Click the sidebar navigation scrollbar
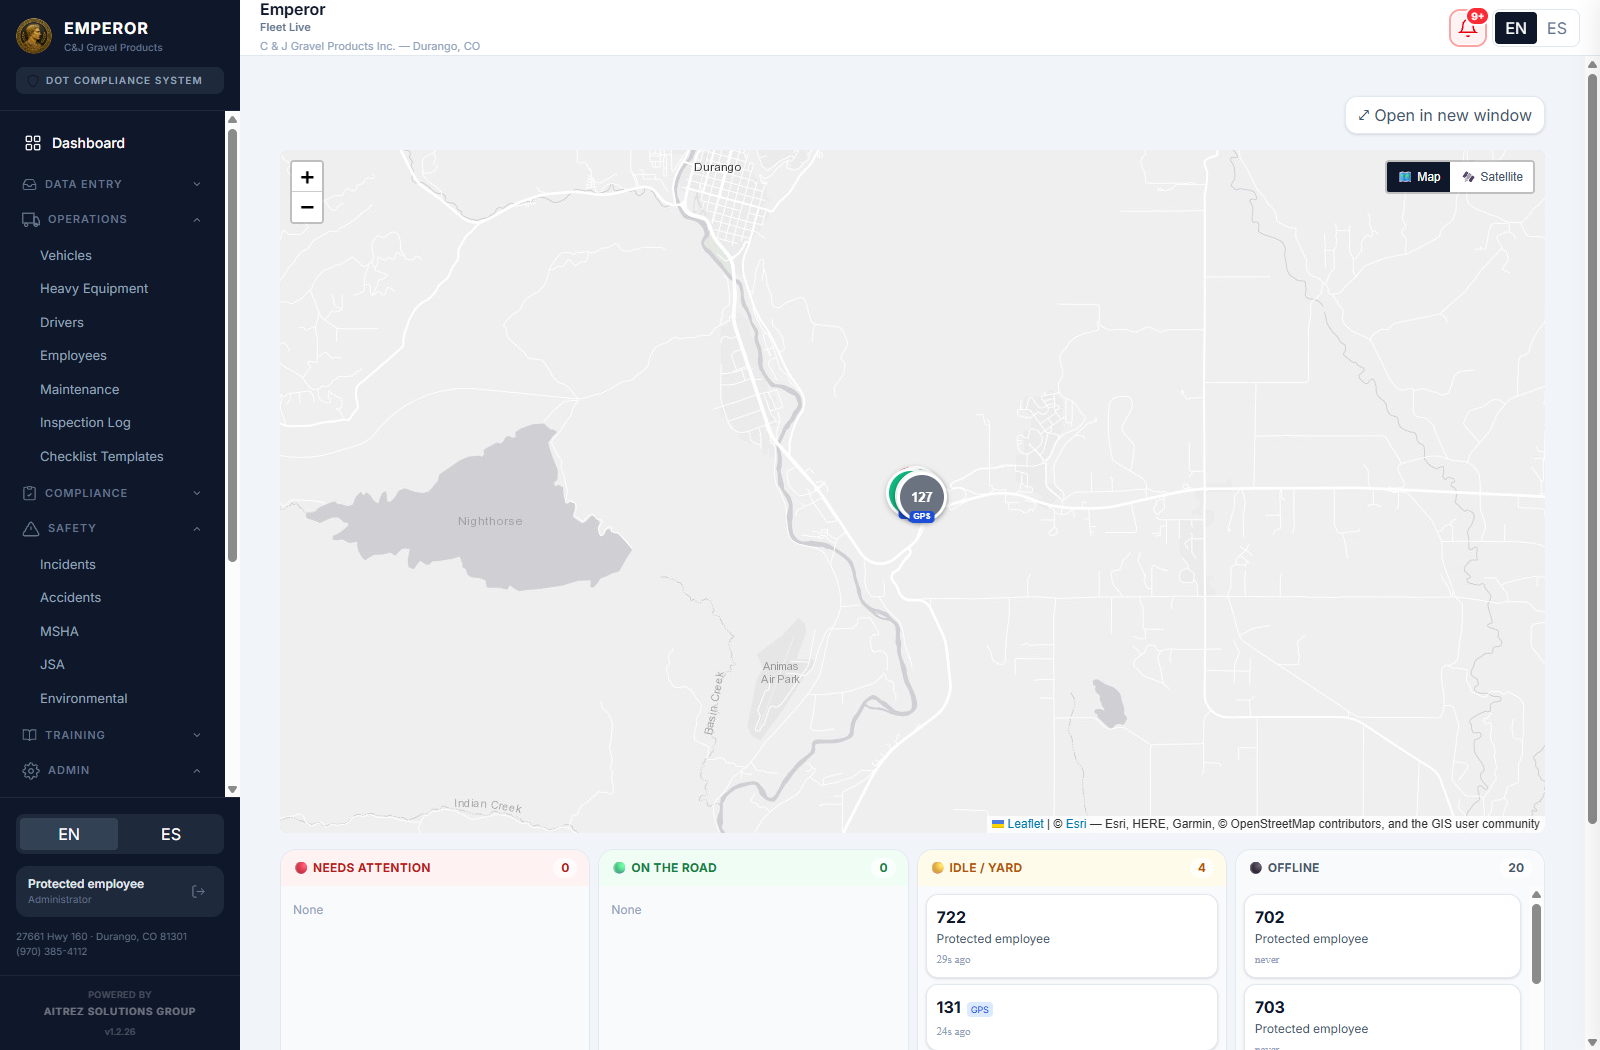1600x1050 pixels. (232, 345)
